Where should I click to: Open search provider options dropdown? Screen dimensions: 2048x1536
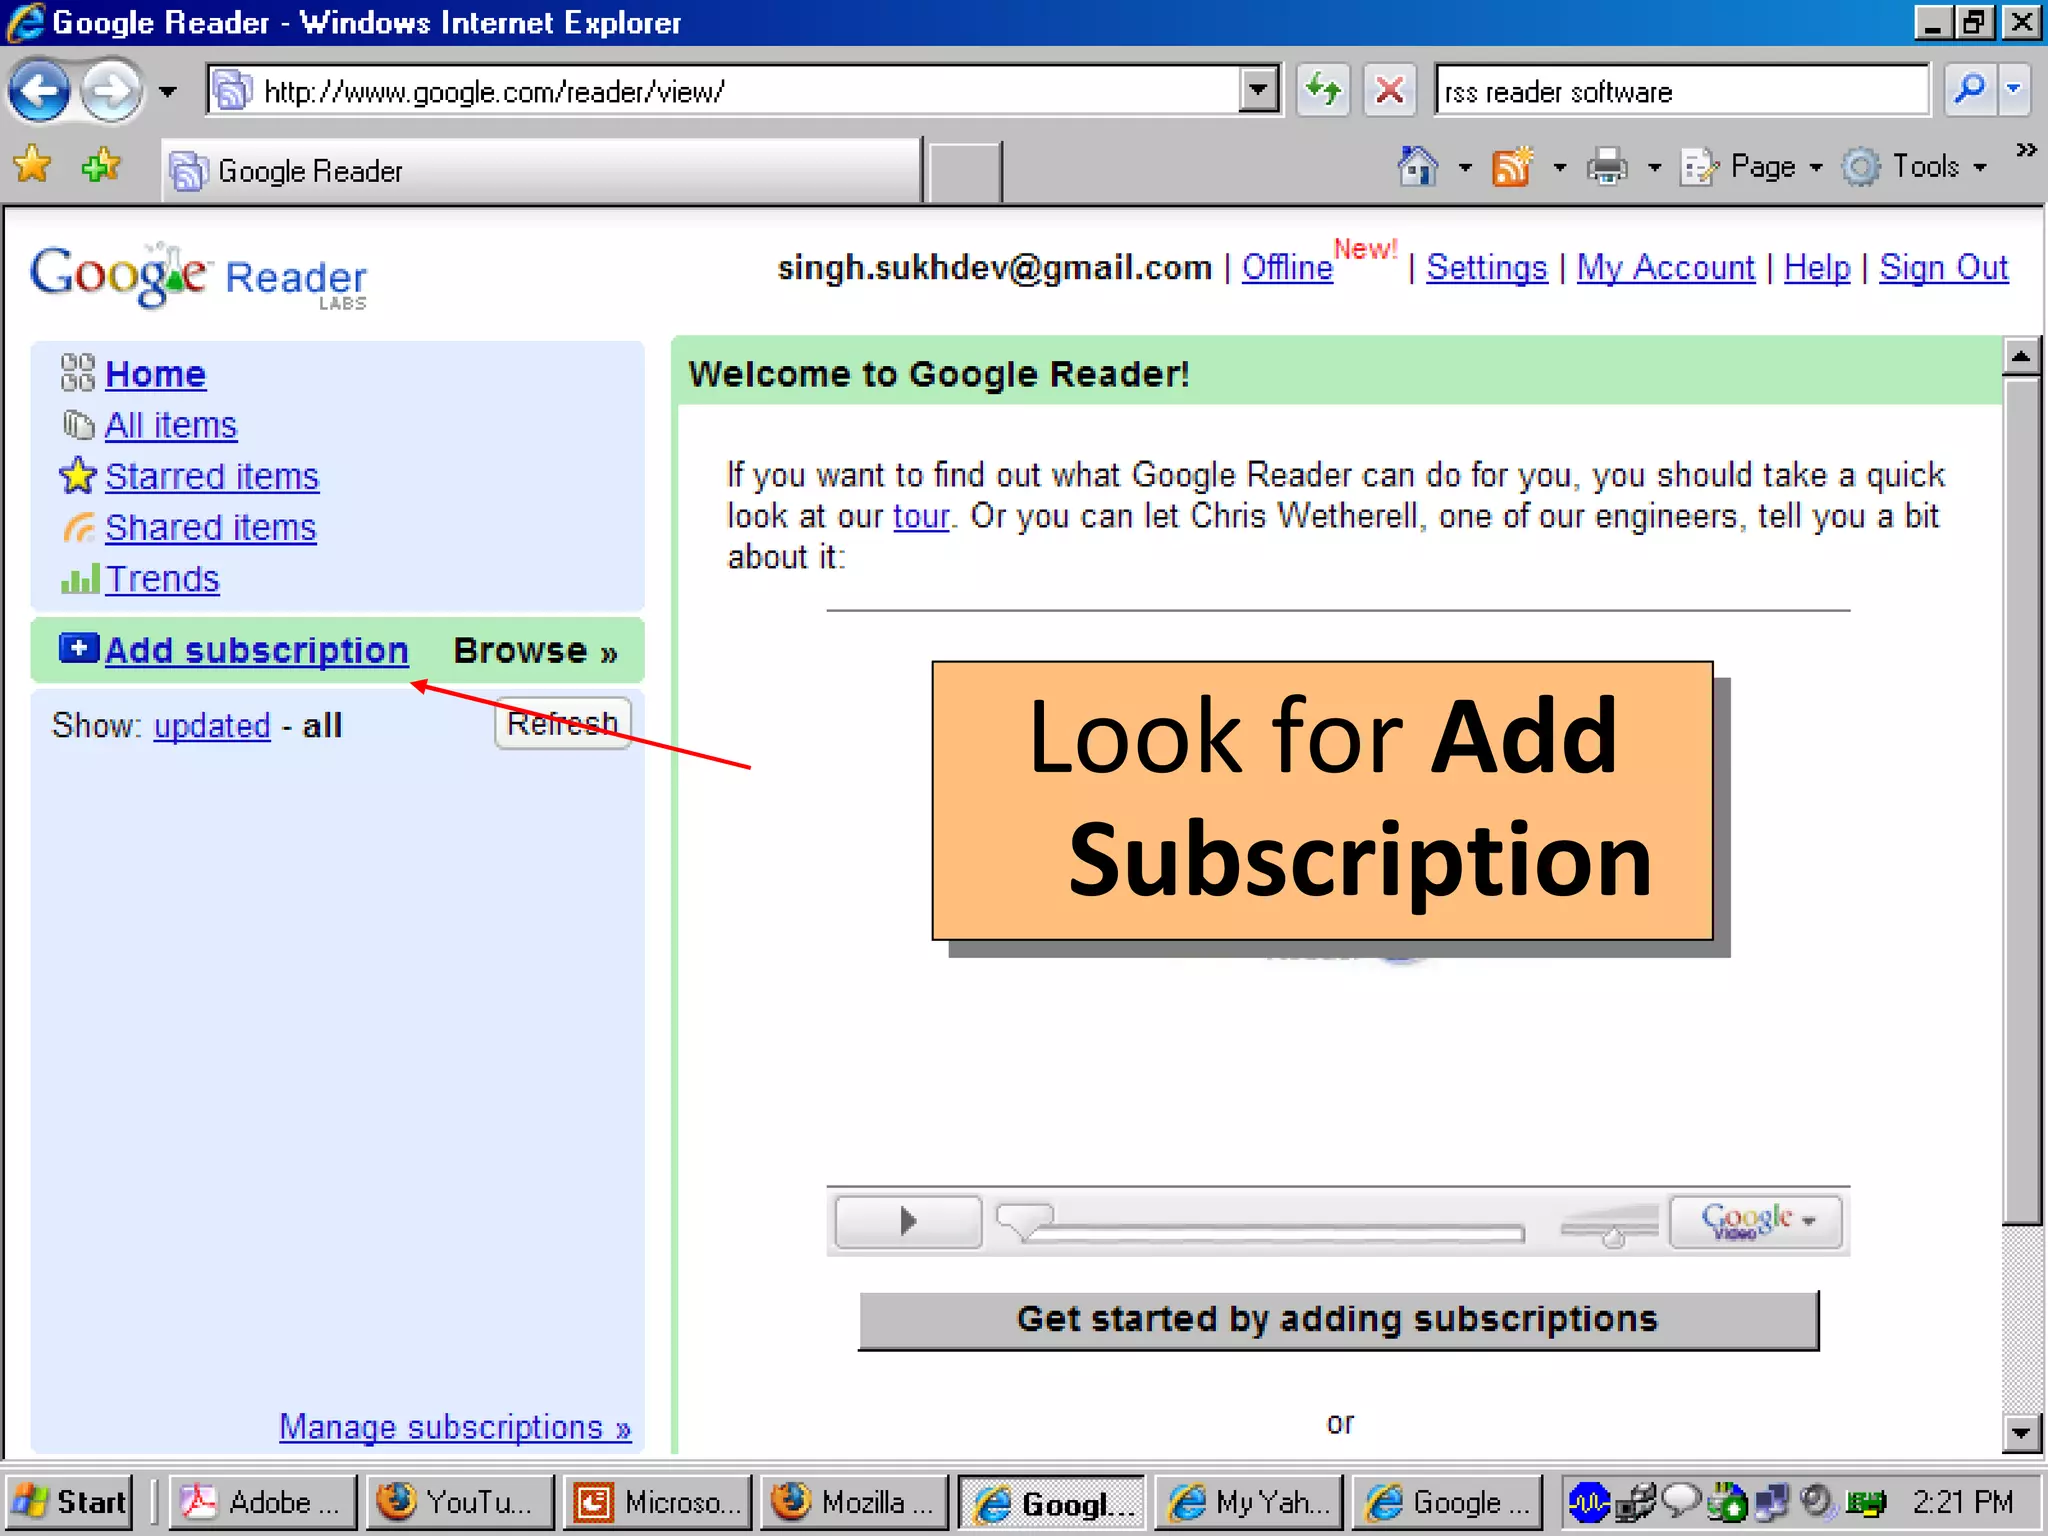2014,91
